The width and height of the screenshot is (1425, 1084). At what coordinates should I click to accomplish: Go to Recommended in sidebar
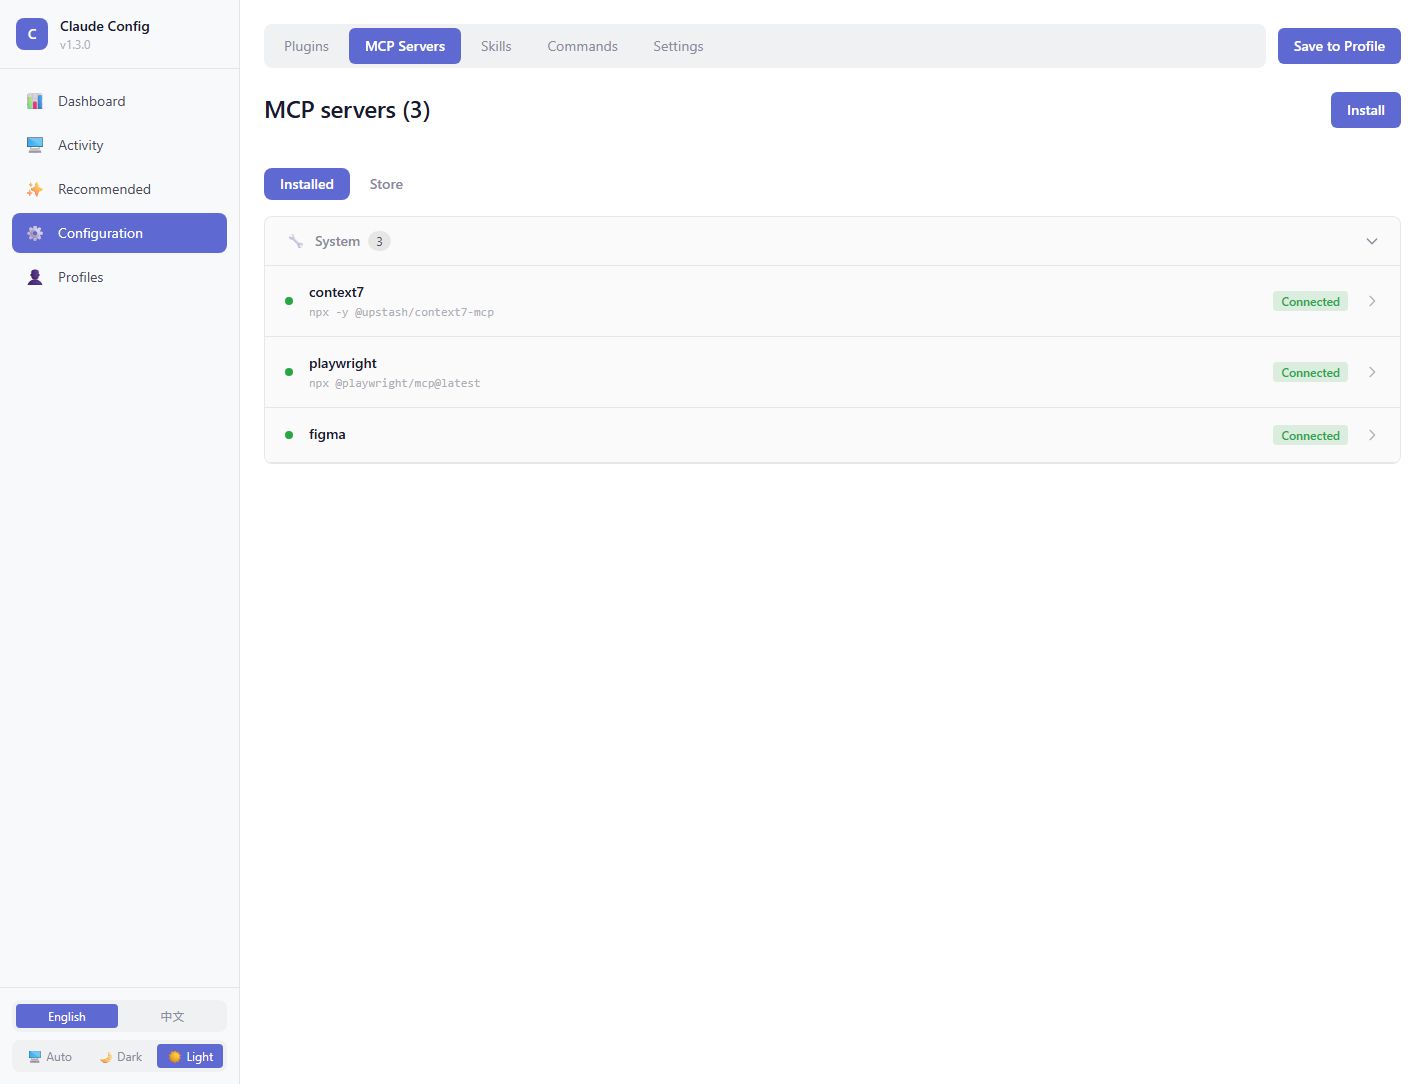(119, 189)
